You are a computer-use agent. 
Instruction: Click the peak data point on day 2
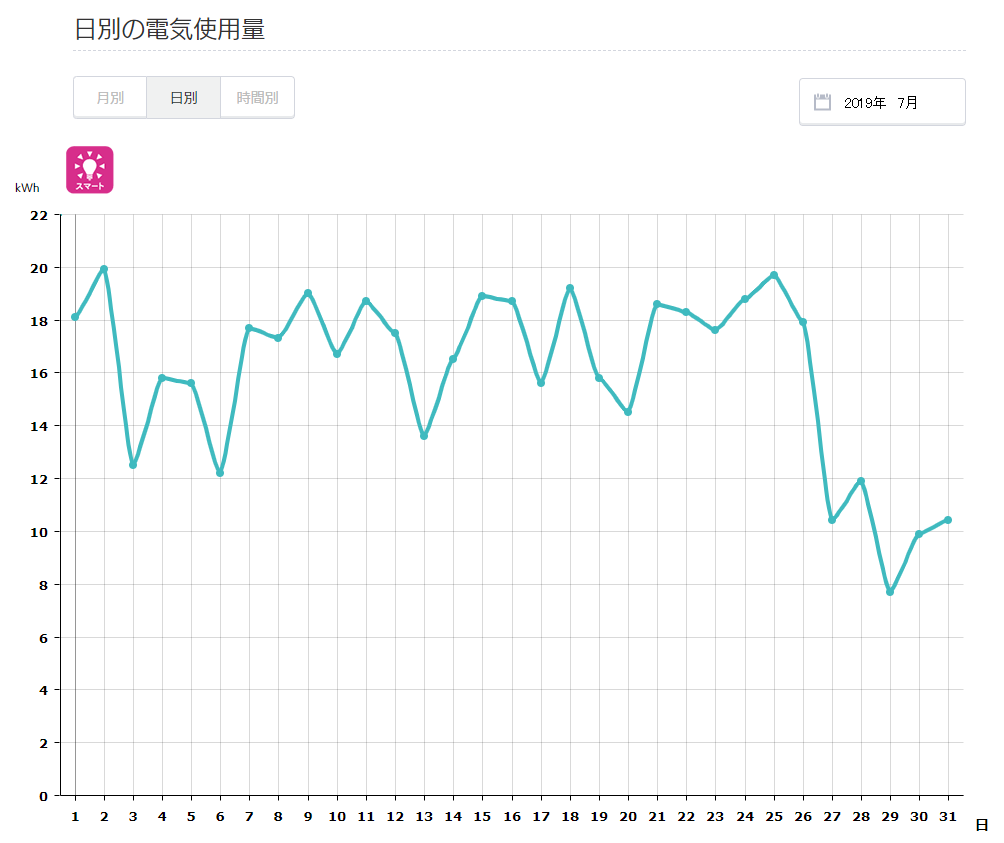[104, 269]
